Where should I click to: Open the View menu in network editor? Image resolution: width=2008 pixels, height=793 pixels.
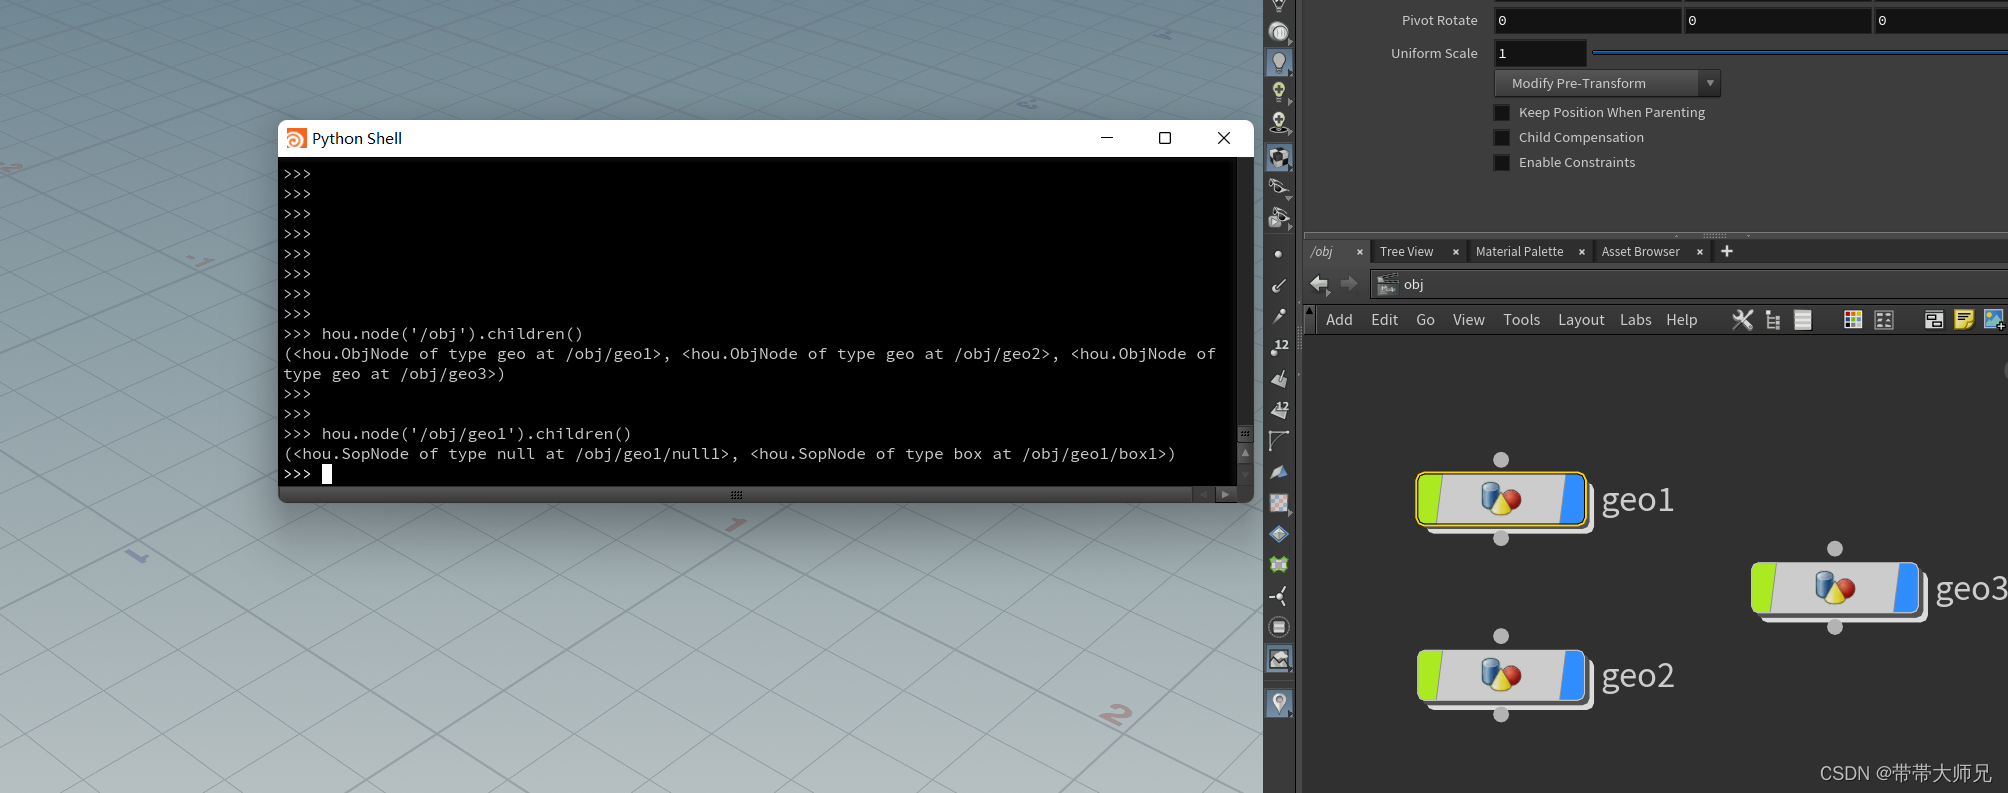[1469, 320]
